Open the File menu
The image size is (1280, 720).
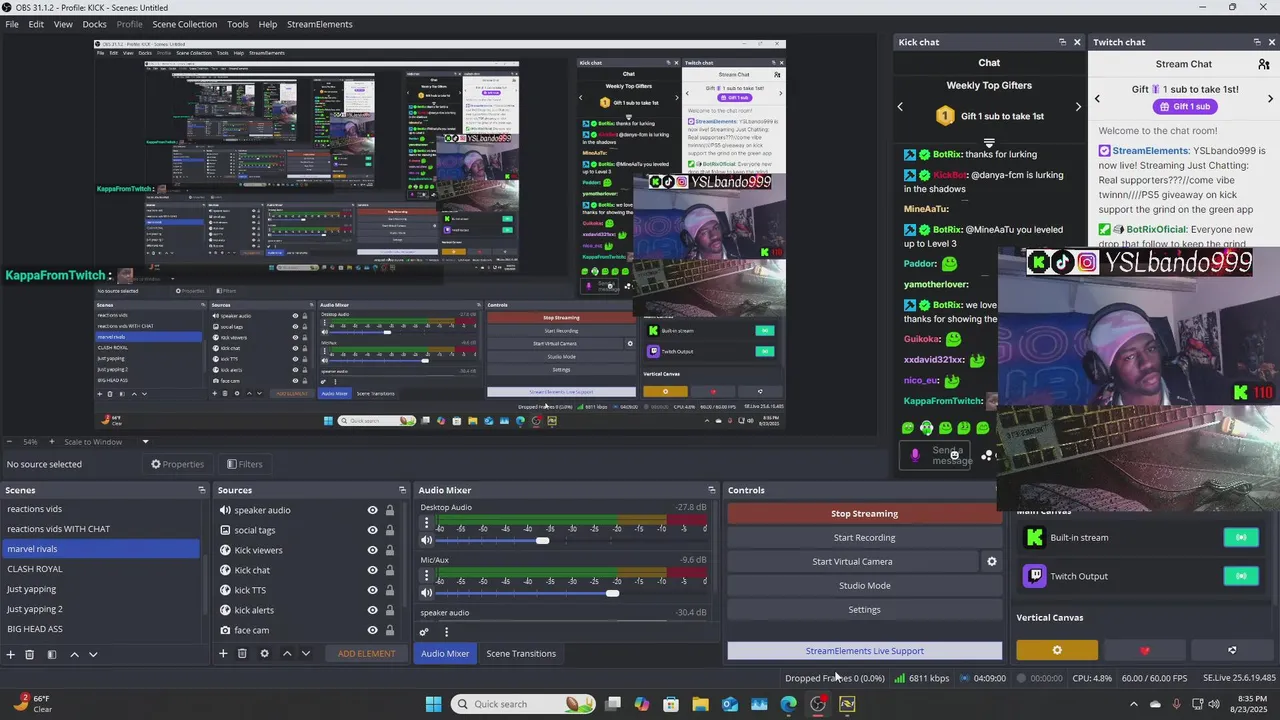(12, 24)
